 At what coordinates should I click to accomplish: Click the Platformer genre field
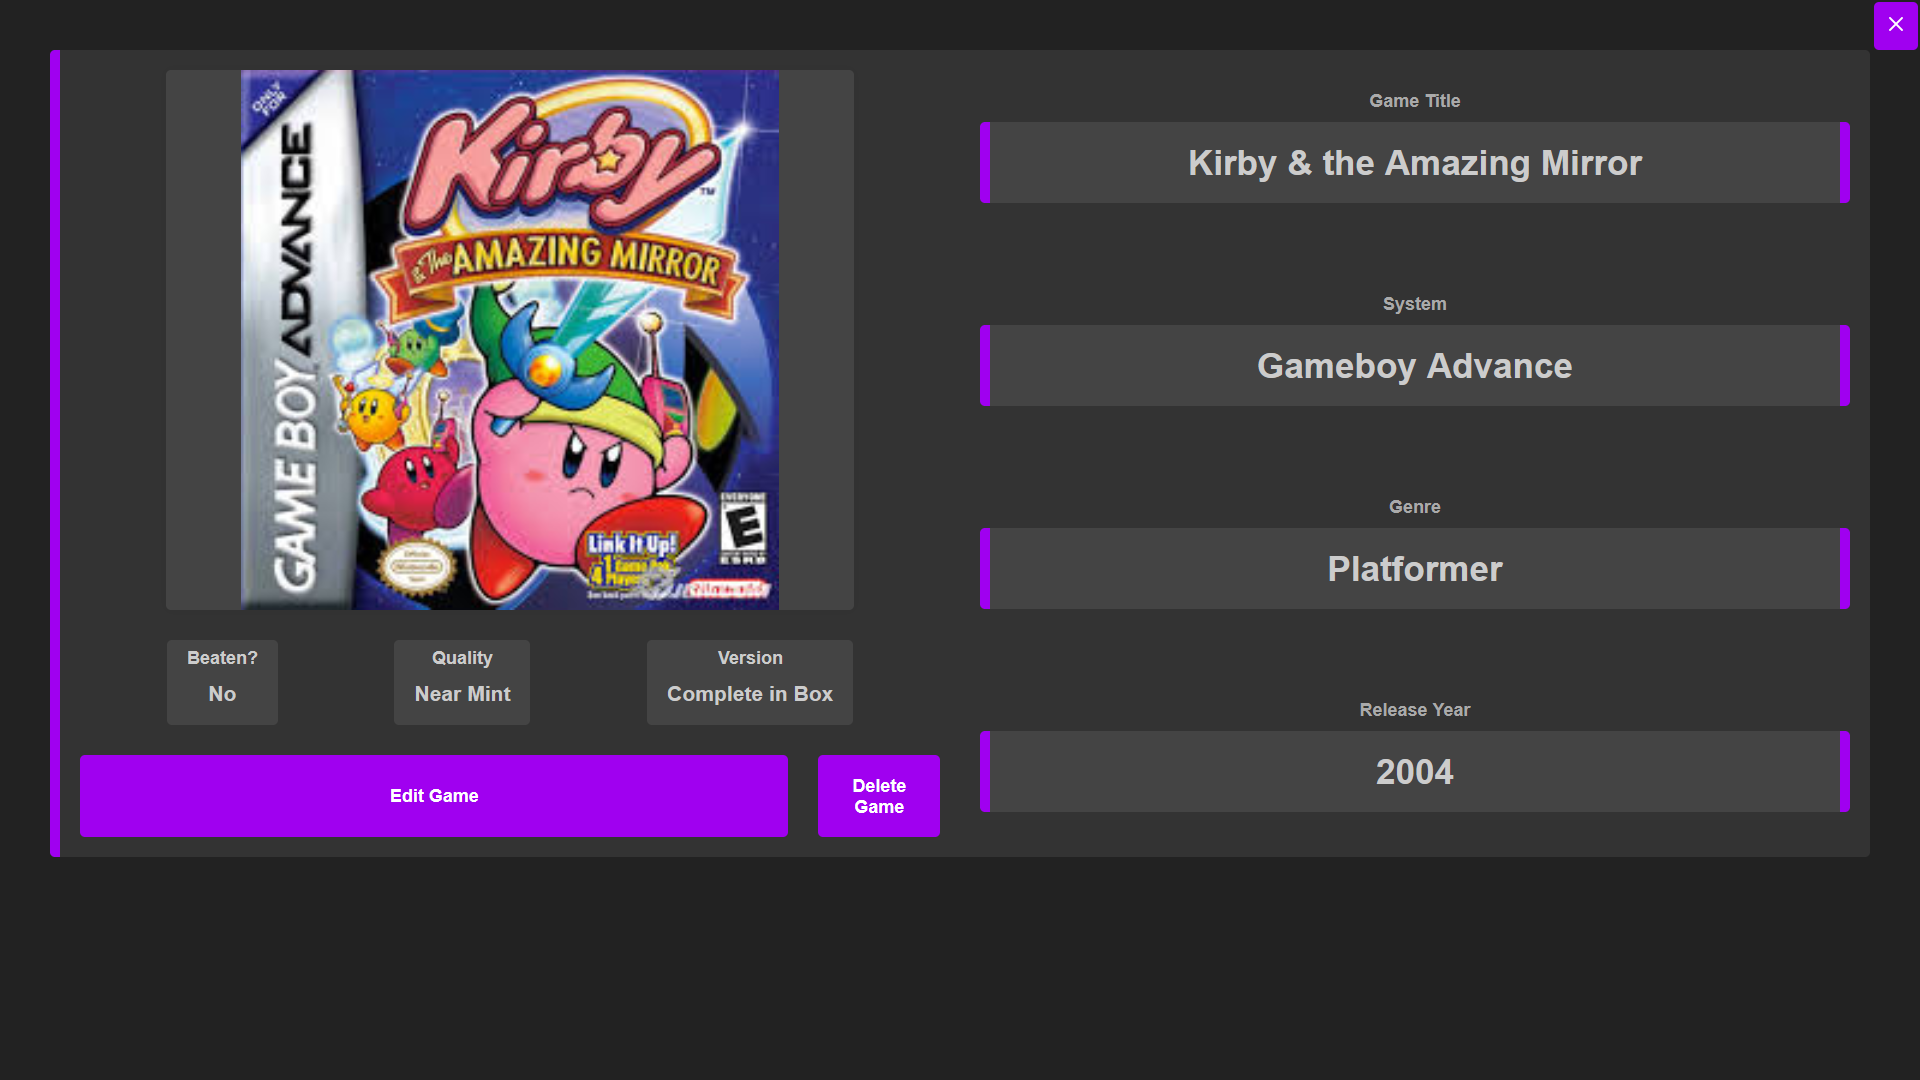(x=1415, y=569)
